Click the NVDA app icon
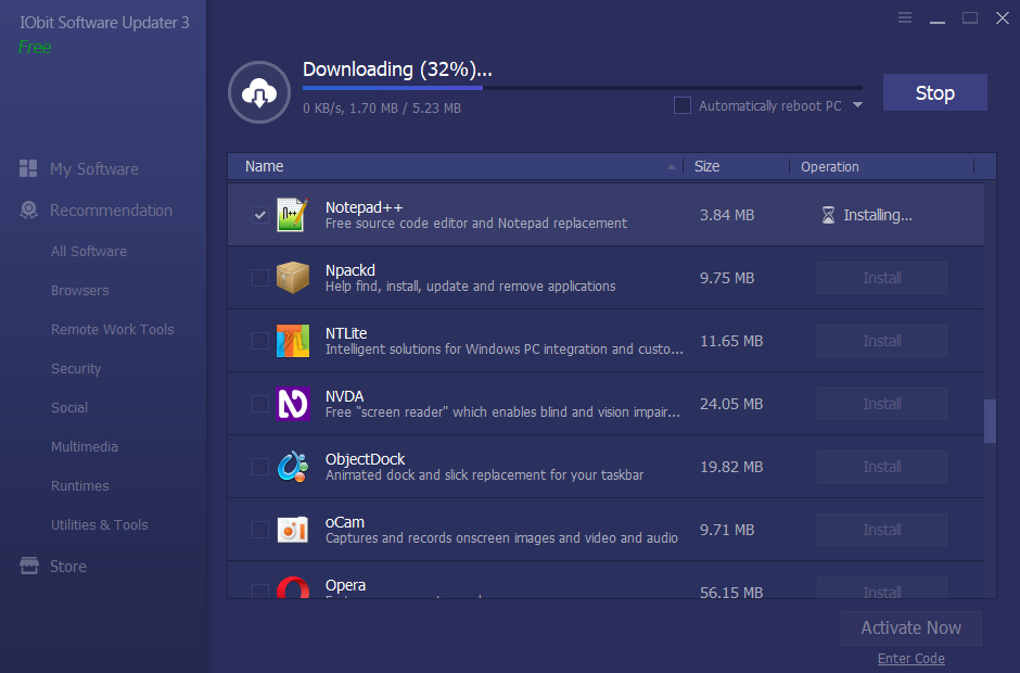Image resolution: width=1020 pixels, height=673 pixels. coord(293,404)
